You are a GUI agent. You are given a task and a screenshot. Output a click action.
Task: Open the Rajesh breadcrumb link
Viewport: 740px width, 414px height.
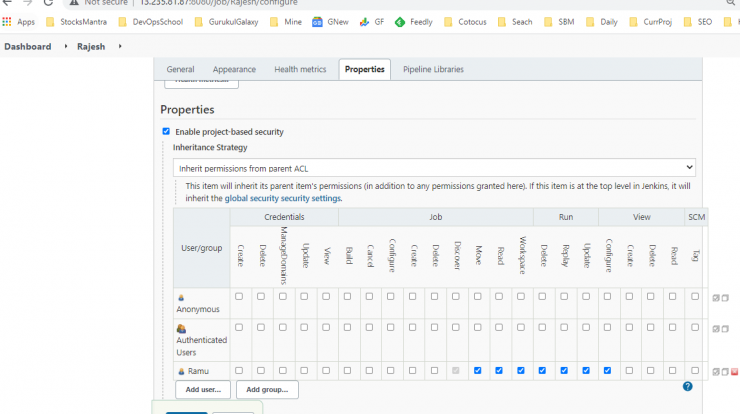(91, 46)
